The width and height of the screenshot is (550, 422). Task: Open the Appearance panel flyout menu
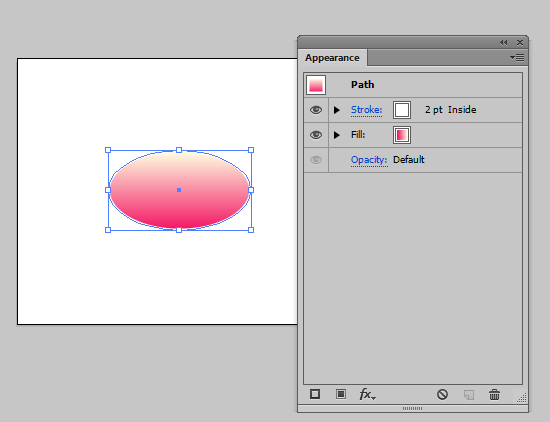[x=517, y=58]
